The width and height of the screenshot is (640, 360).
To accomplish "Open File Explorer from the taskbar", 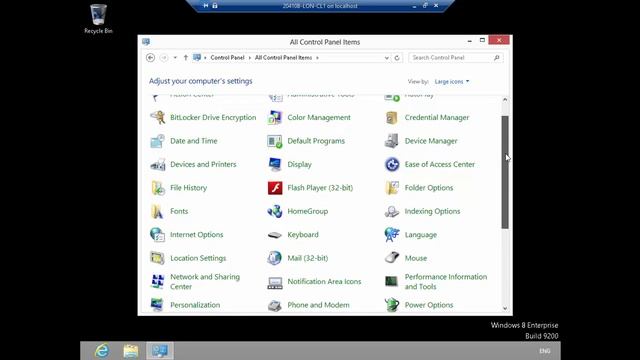I will click(131, 351).
